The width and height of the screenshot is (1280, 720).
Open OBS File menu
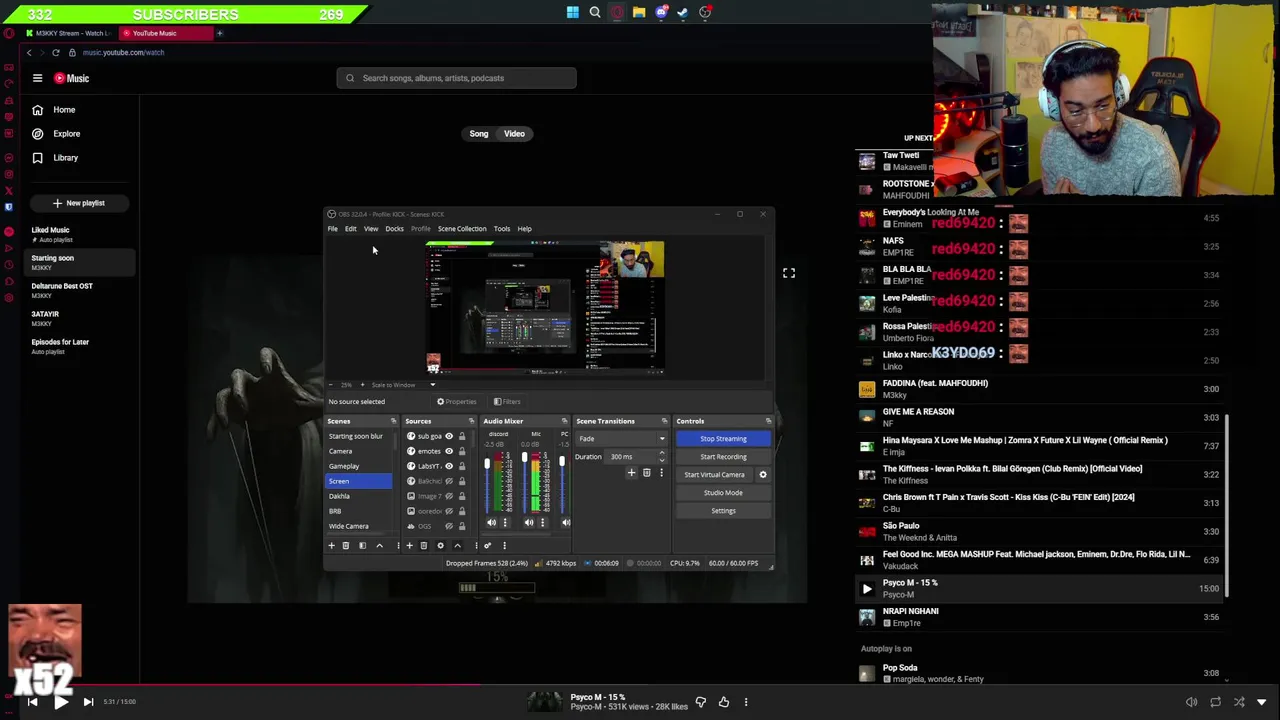[333, 229]
